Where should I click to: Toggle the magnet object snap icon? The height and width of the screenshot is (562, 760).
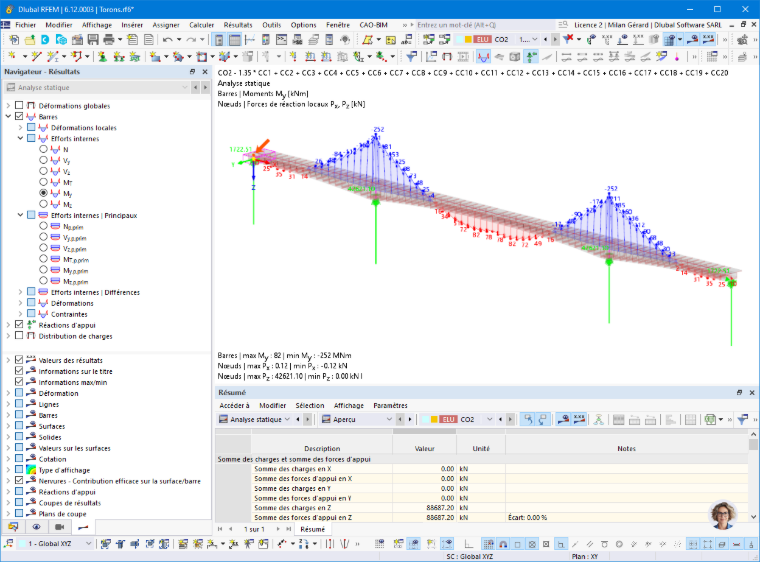[503, 544]
